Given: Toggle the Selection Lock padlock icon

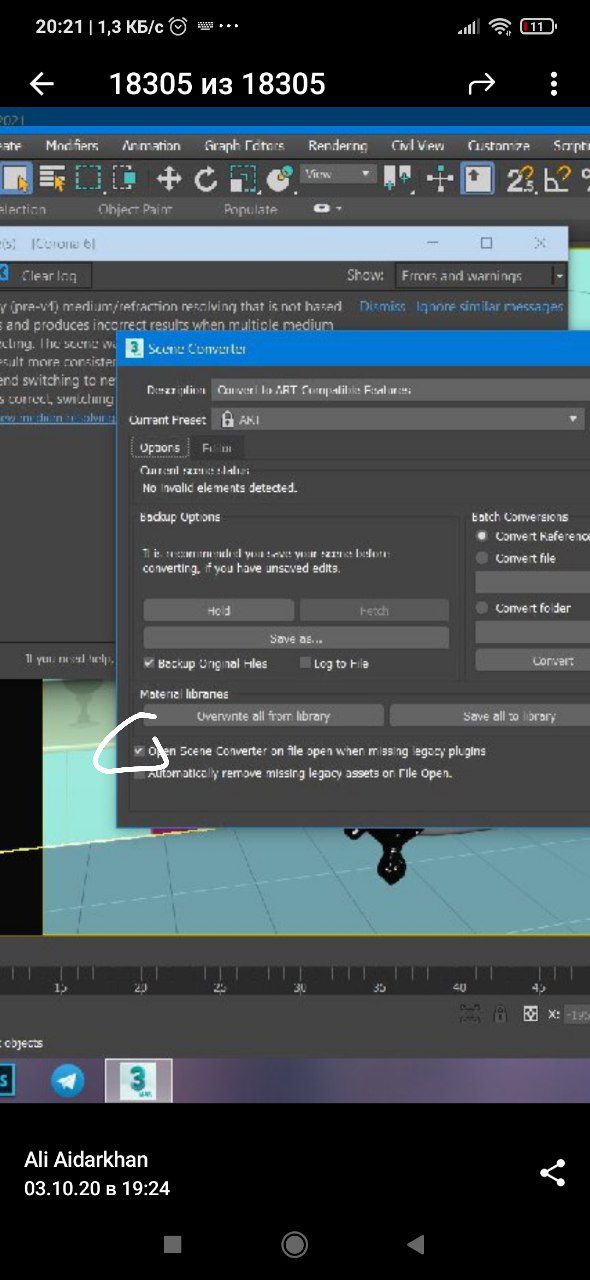Looking at the screenshot, I should coord(499,1014).
